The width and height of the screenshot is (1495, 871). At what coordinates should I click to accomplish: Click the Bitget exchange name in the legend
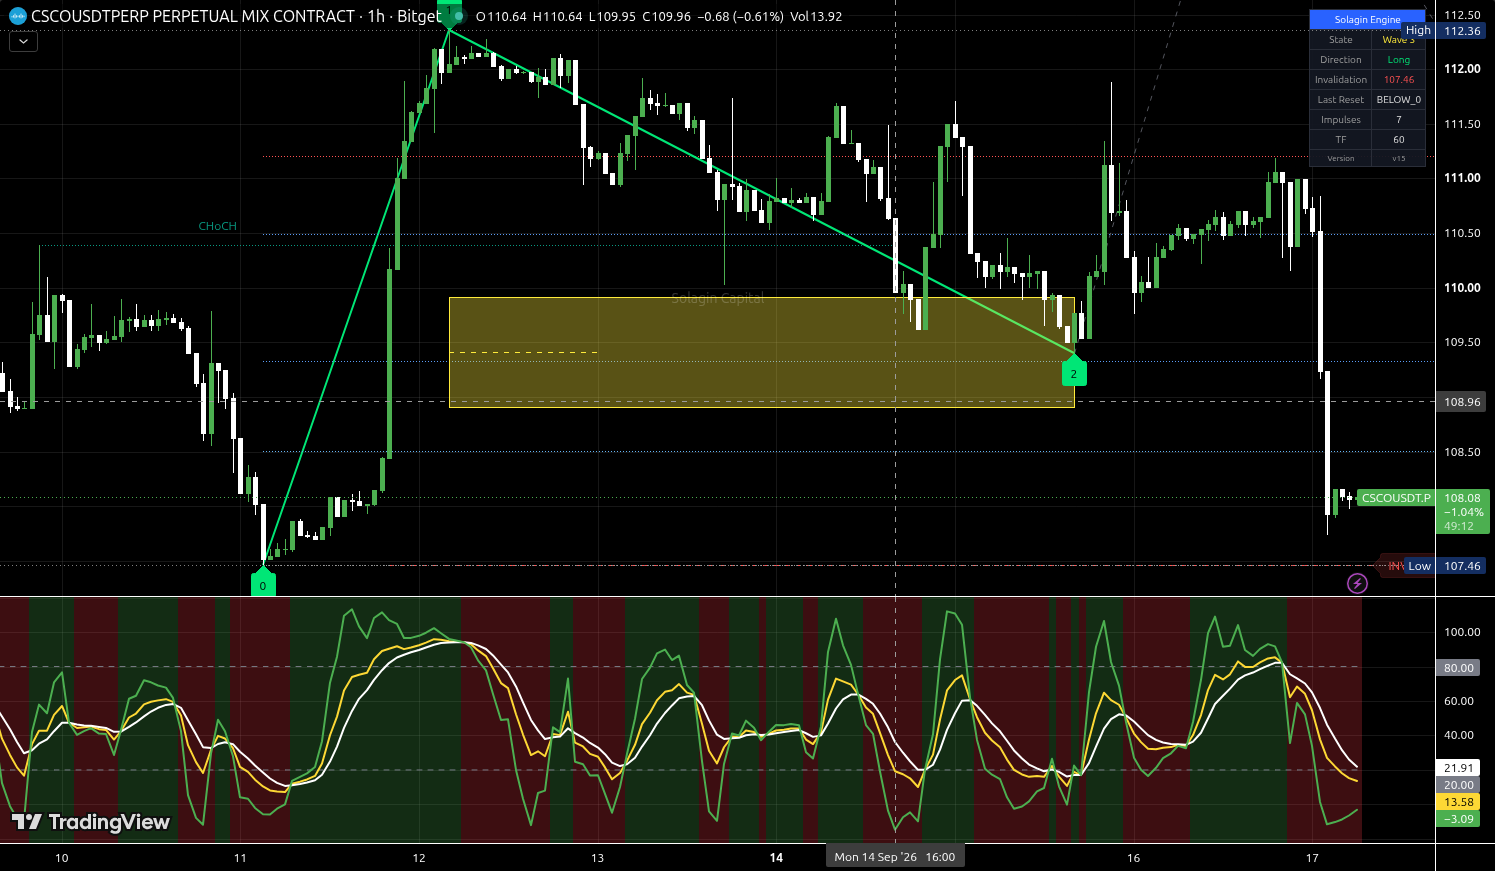pos(419,16)
